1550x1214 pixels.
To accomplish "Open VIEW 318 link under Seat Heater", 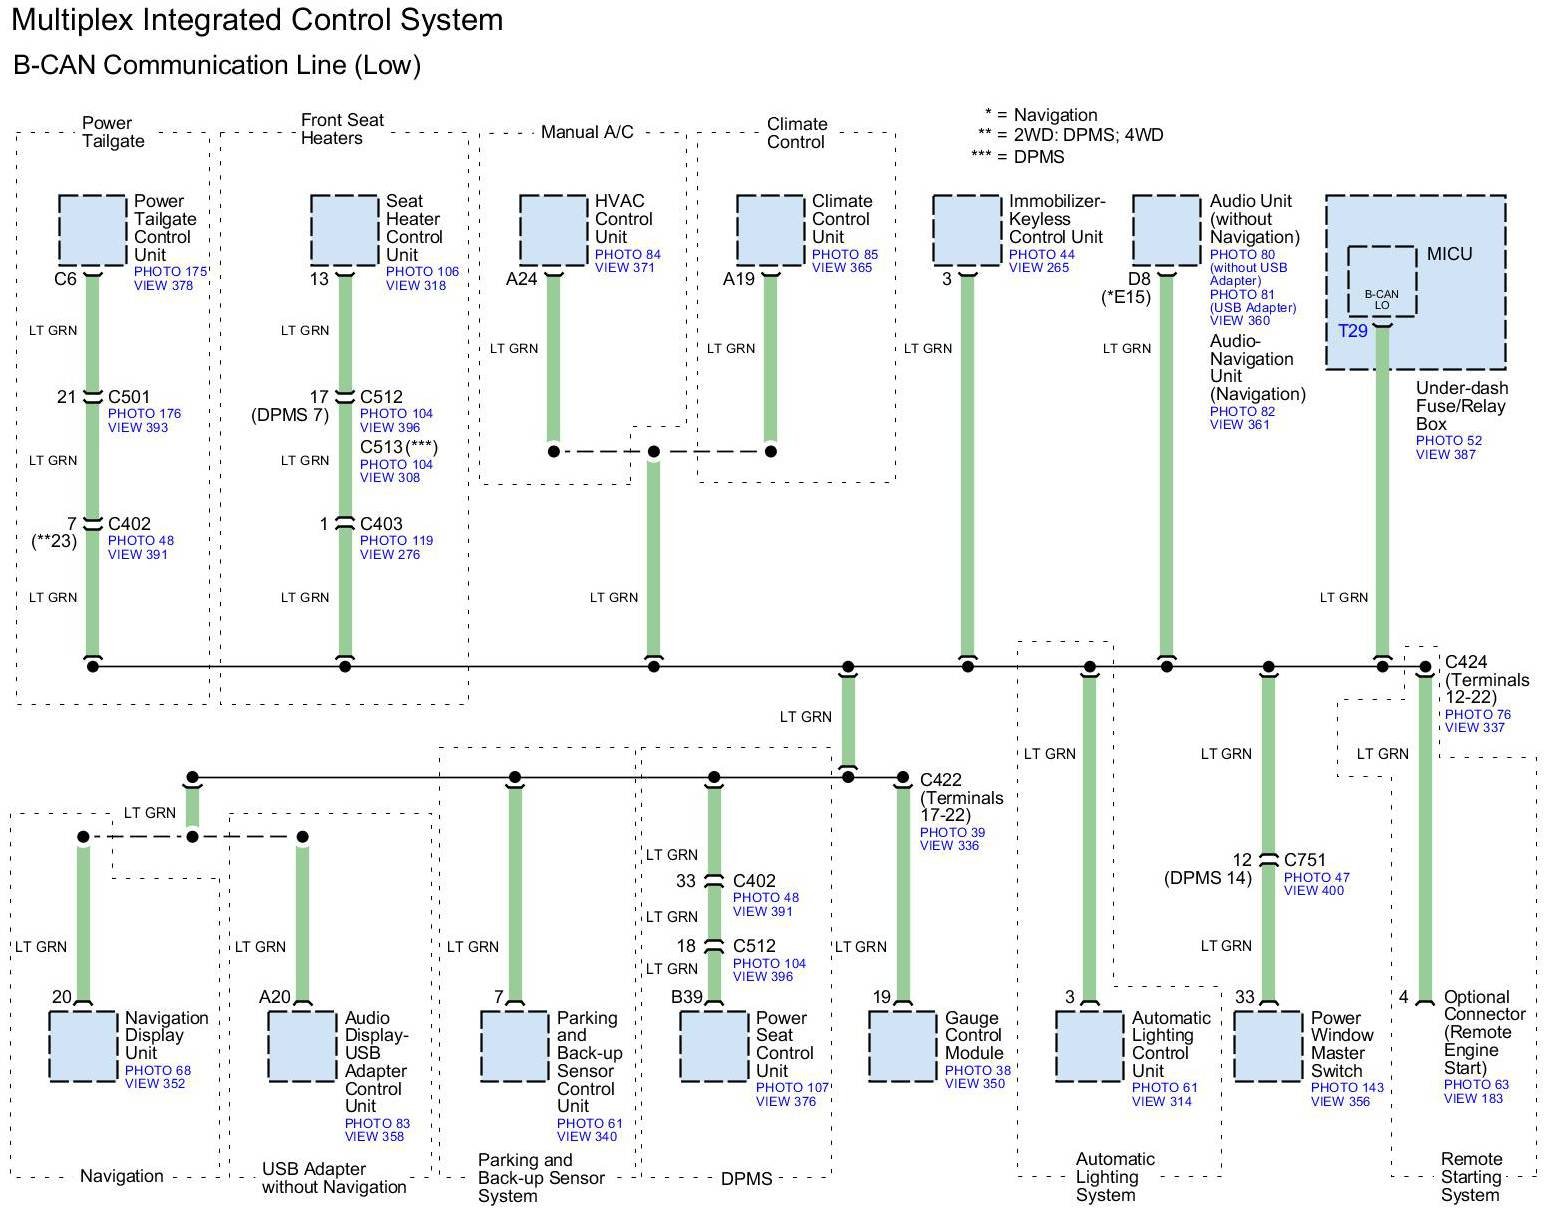I will pos(415,286).
